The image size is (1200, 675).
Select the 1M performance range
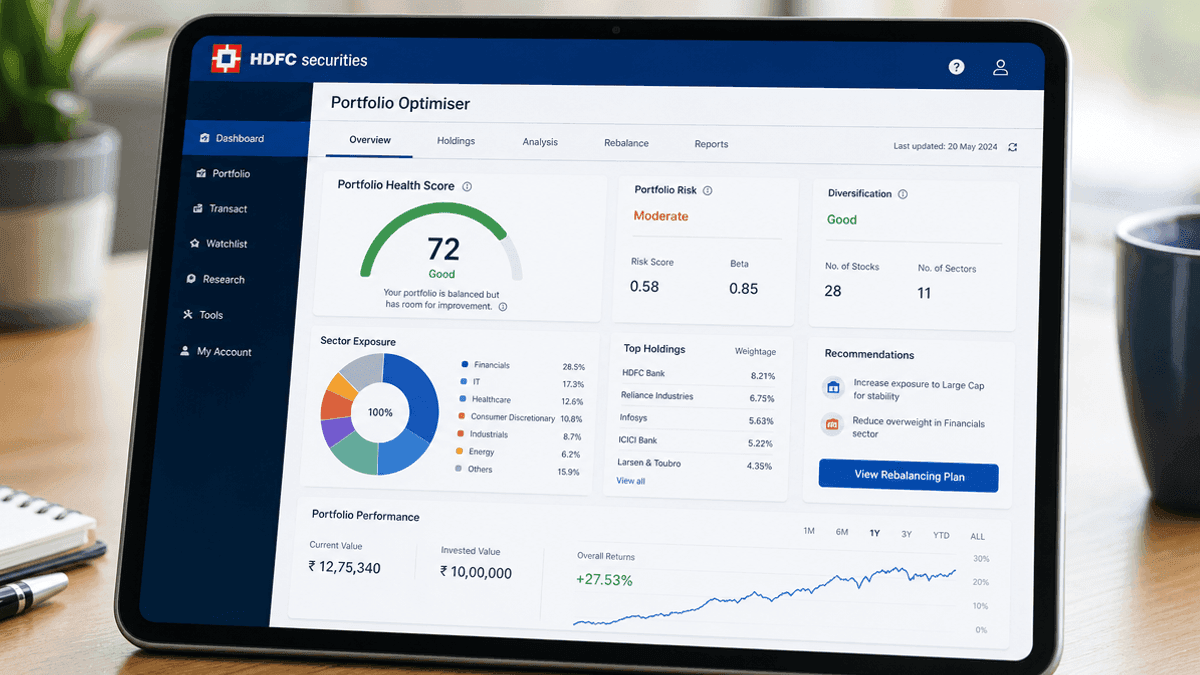809,531
